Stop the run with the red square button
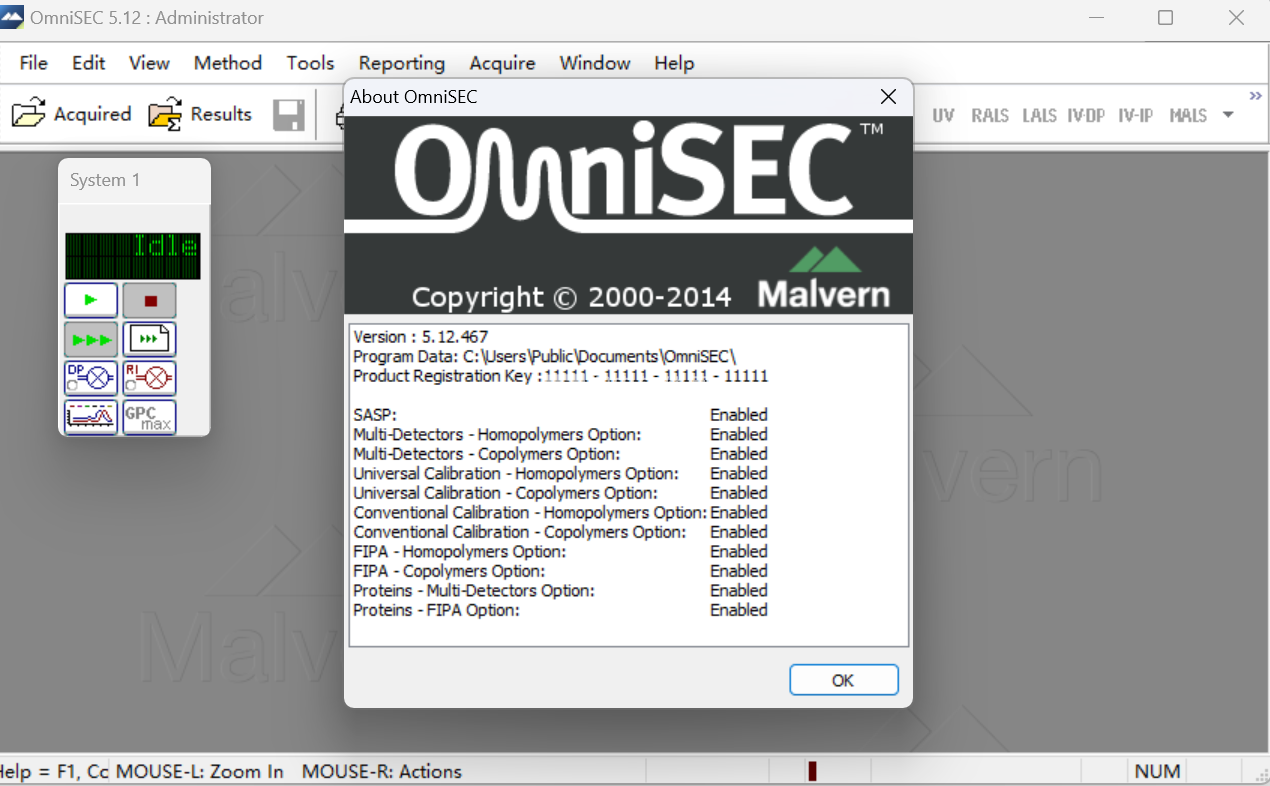The width and height of the screenshot is (1270, 786). pos(150,300)
